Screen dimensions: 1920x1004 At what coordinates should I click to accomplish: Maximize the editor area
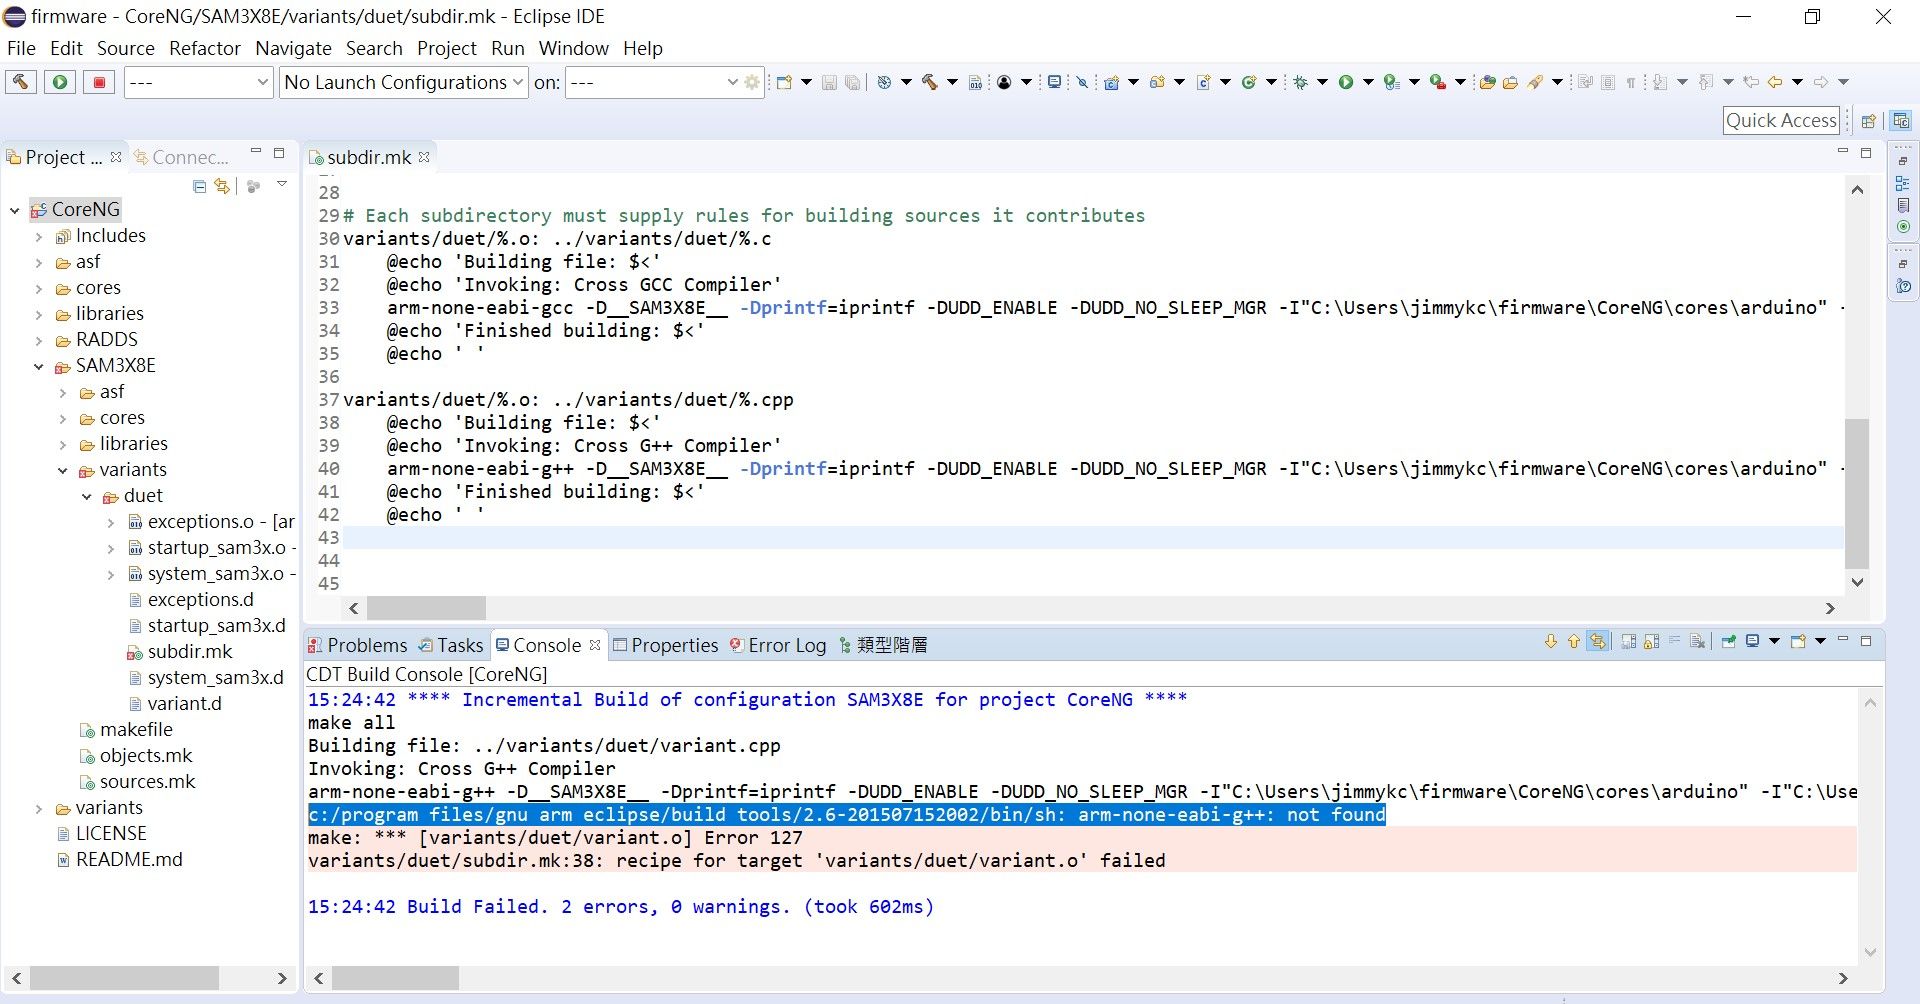click(x=1865, y=153)
